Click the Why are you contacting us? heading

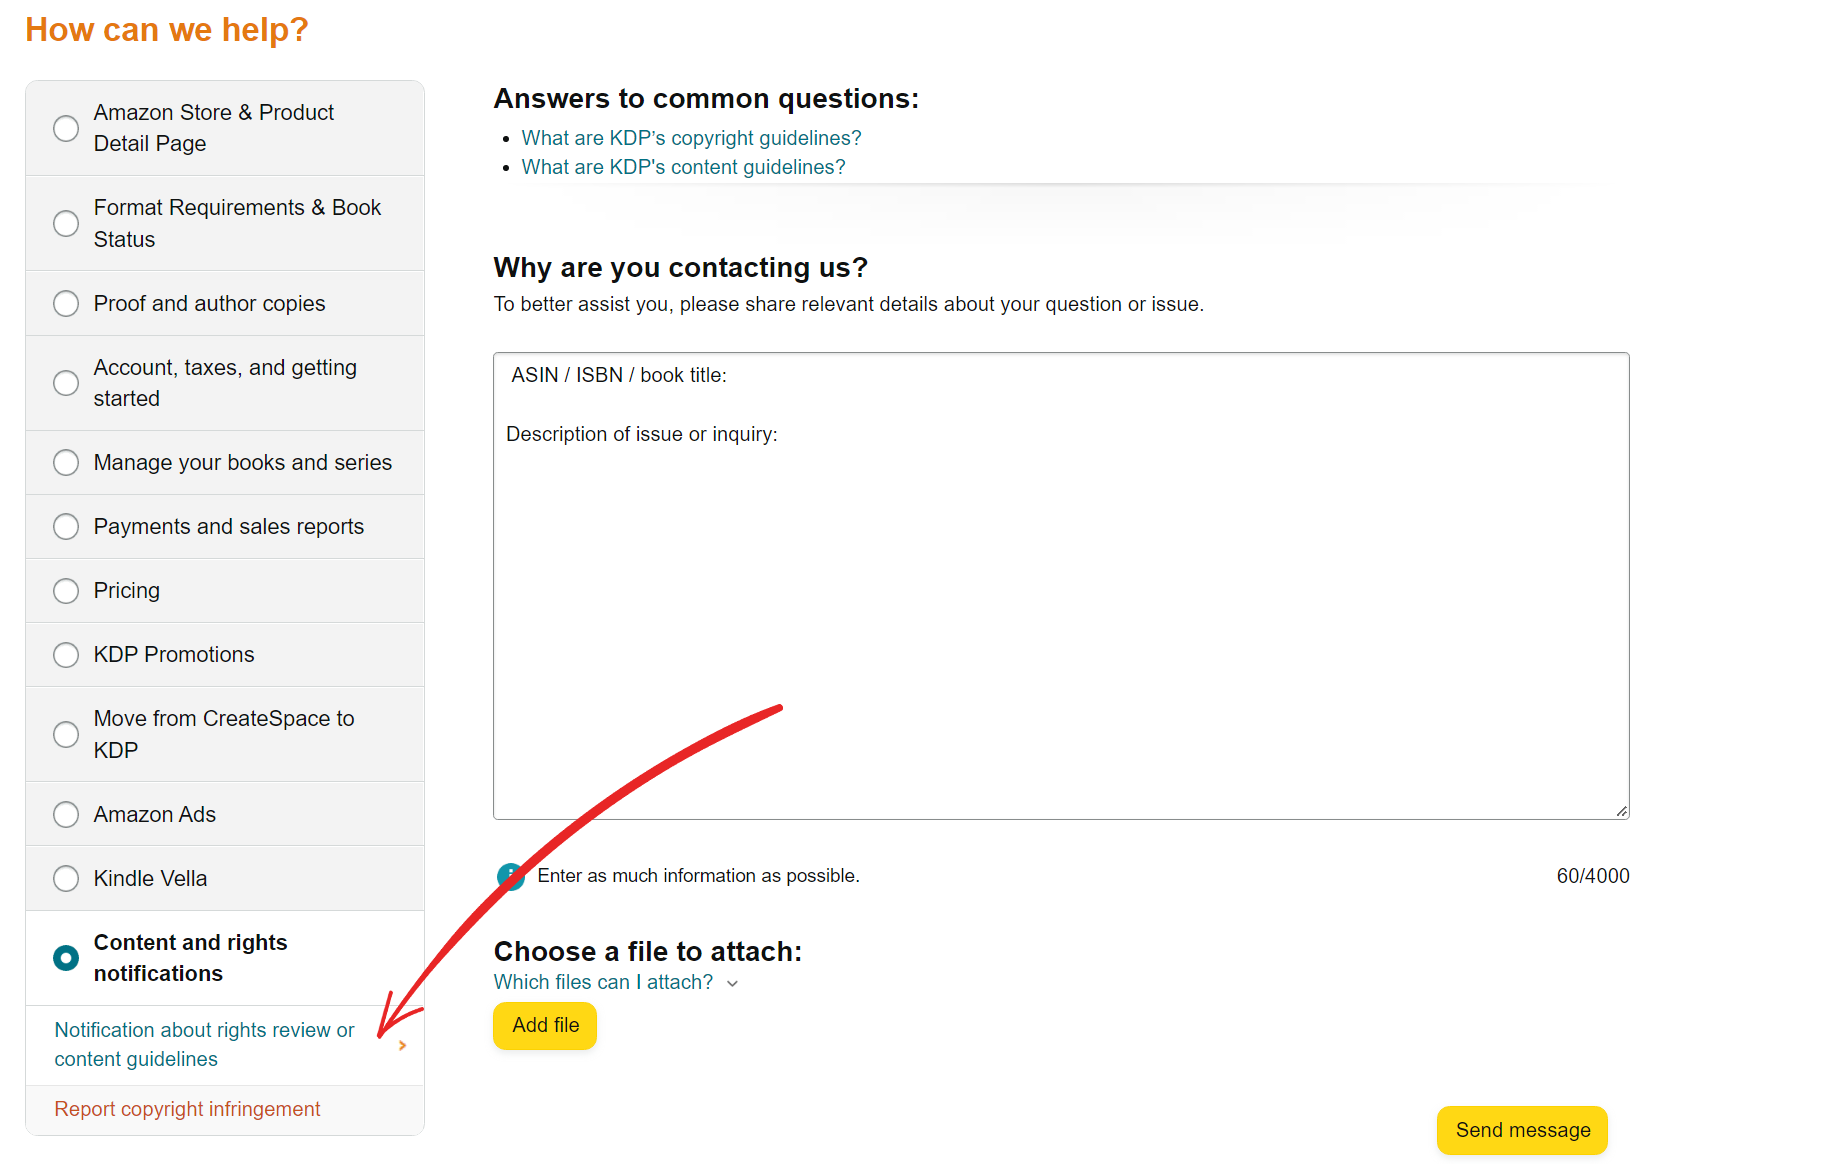click(x=680, y=268)
